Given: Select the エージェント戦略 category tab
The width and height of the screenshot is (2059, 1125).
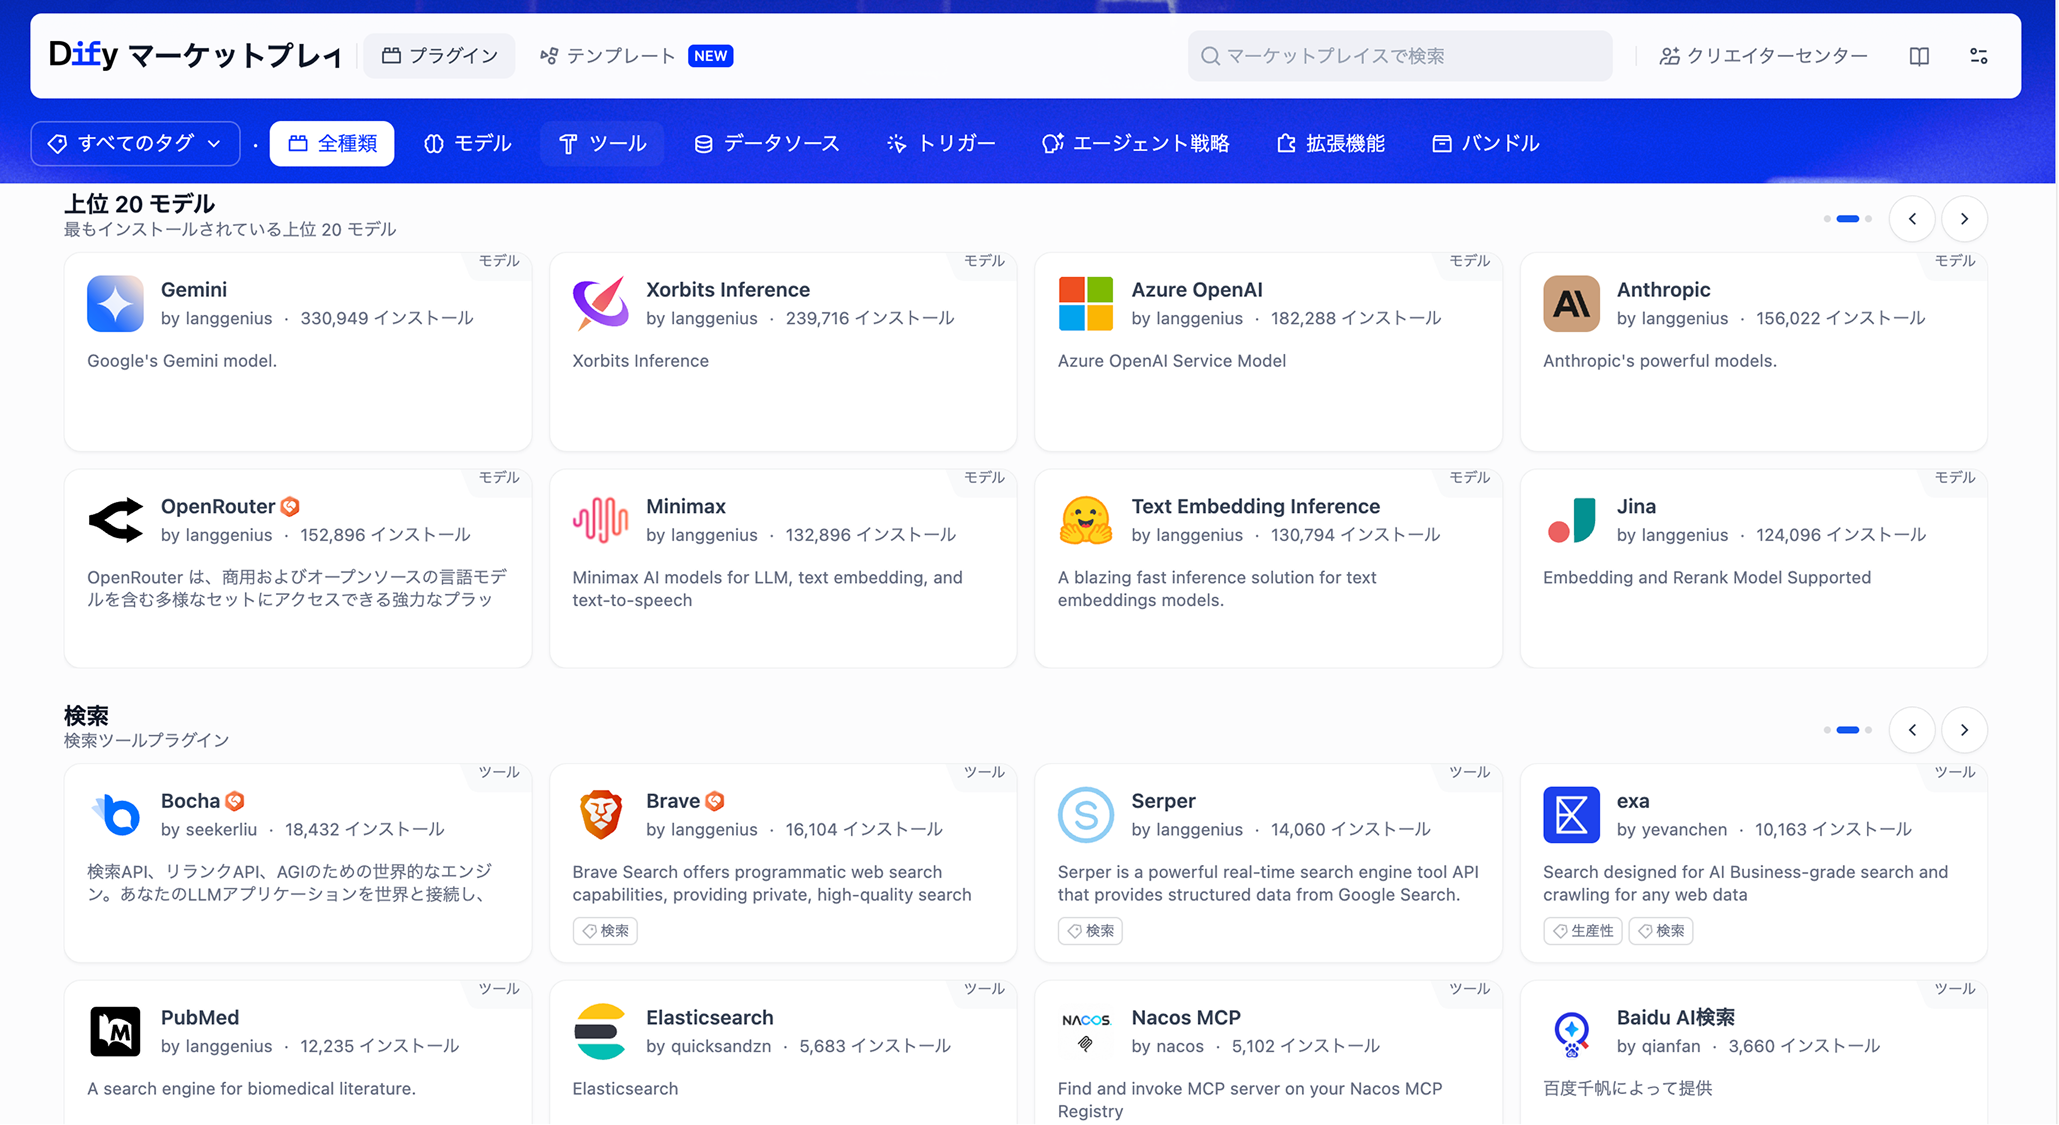Looking at the screenshot, I should point(1135,144).
